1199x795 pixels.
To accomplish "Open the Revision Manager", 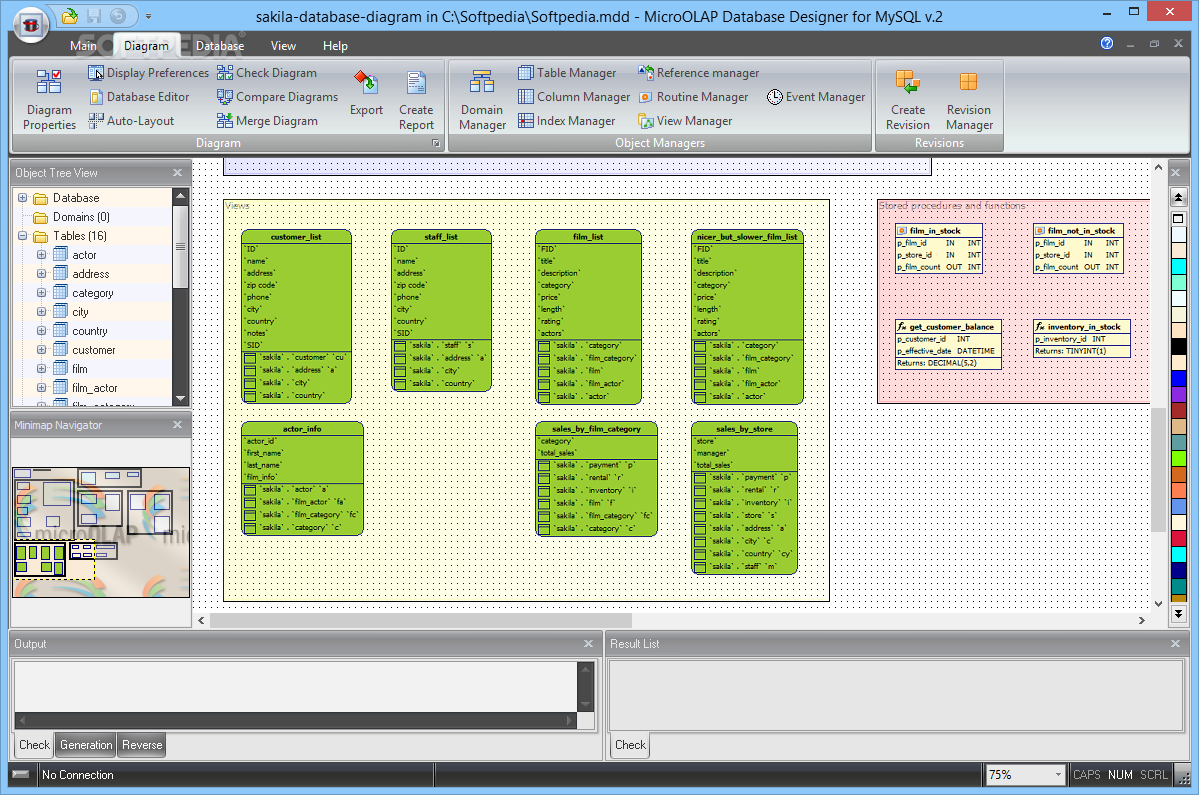I will [x=969, y=99].
